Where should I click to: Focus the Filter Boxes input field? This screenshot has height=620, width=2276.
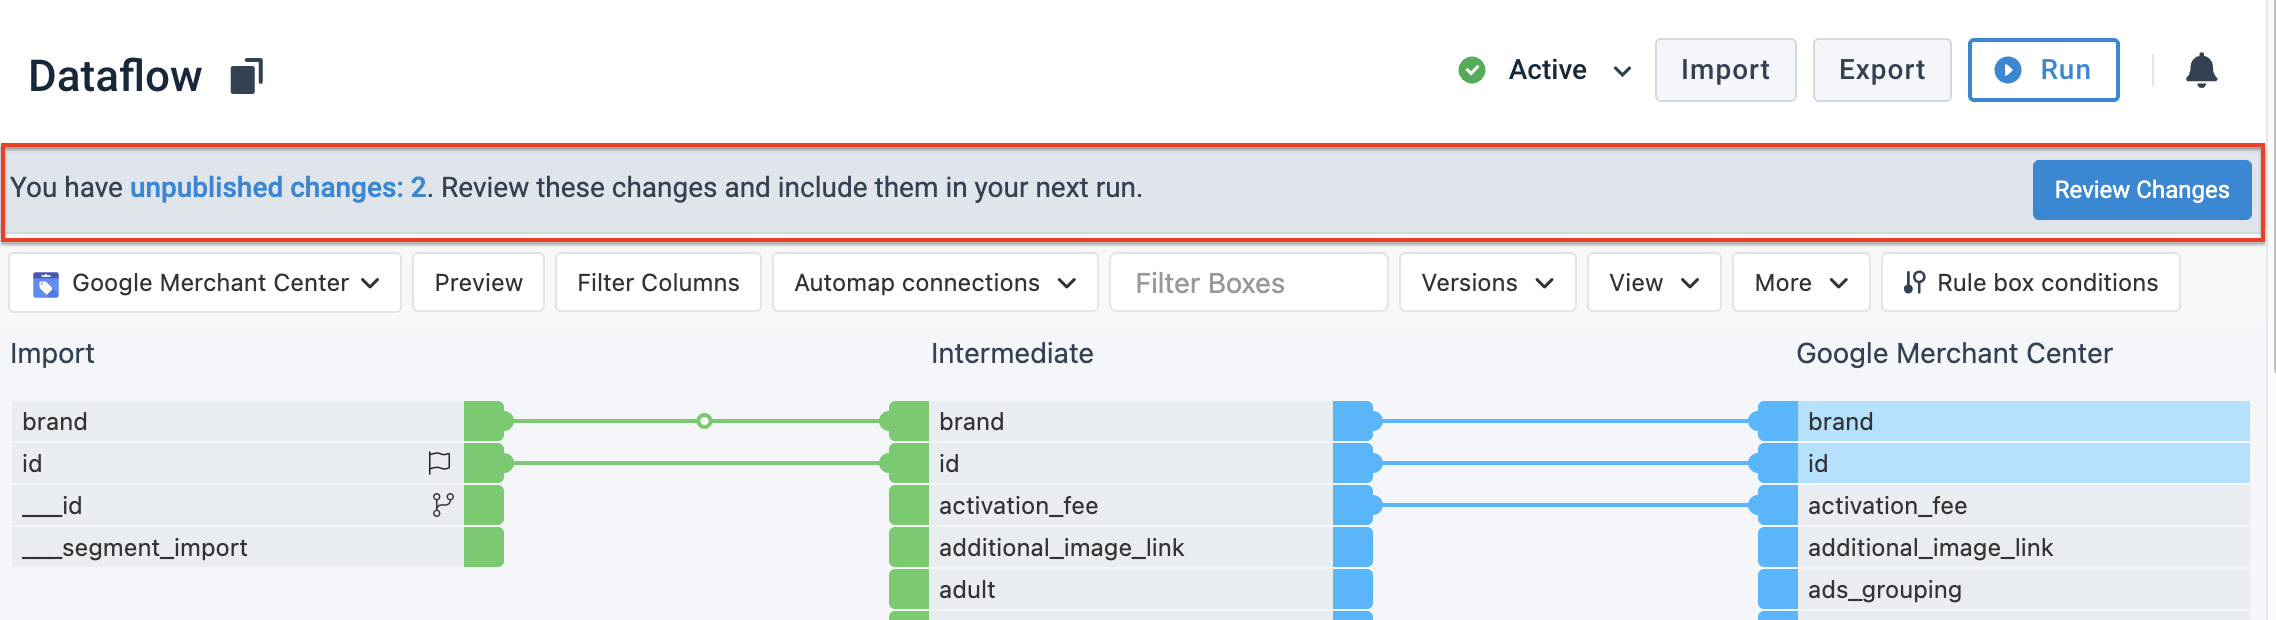coord(1248,283)
